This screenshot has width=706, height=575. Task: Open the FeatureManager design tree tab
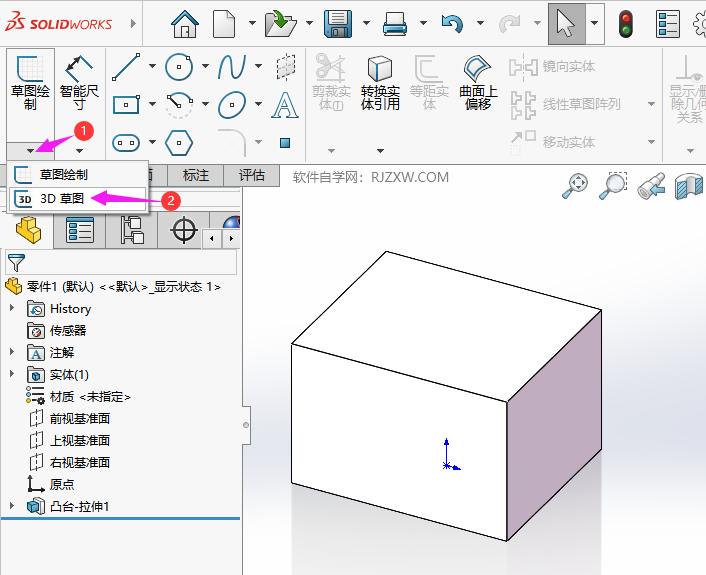pyautogui.click(x=28, y=230)
